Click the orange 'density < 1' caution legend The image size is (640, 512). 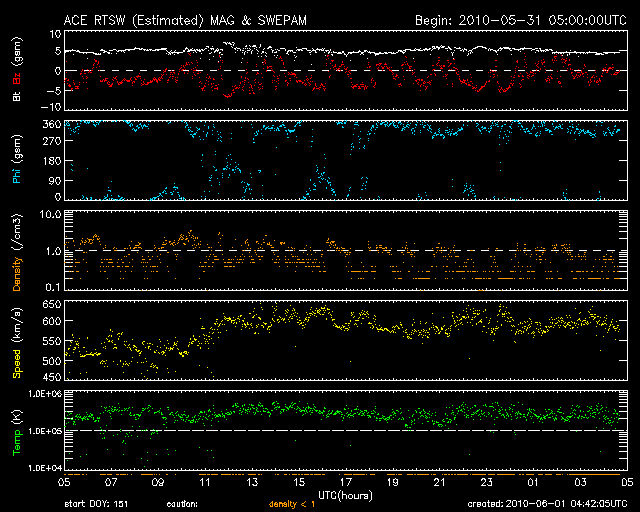pos(292,503)
